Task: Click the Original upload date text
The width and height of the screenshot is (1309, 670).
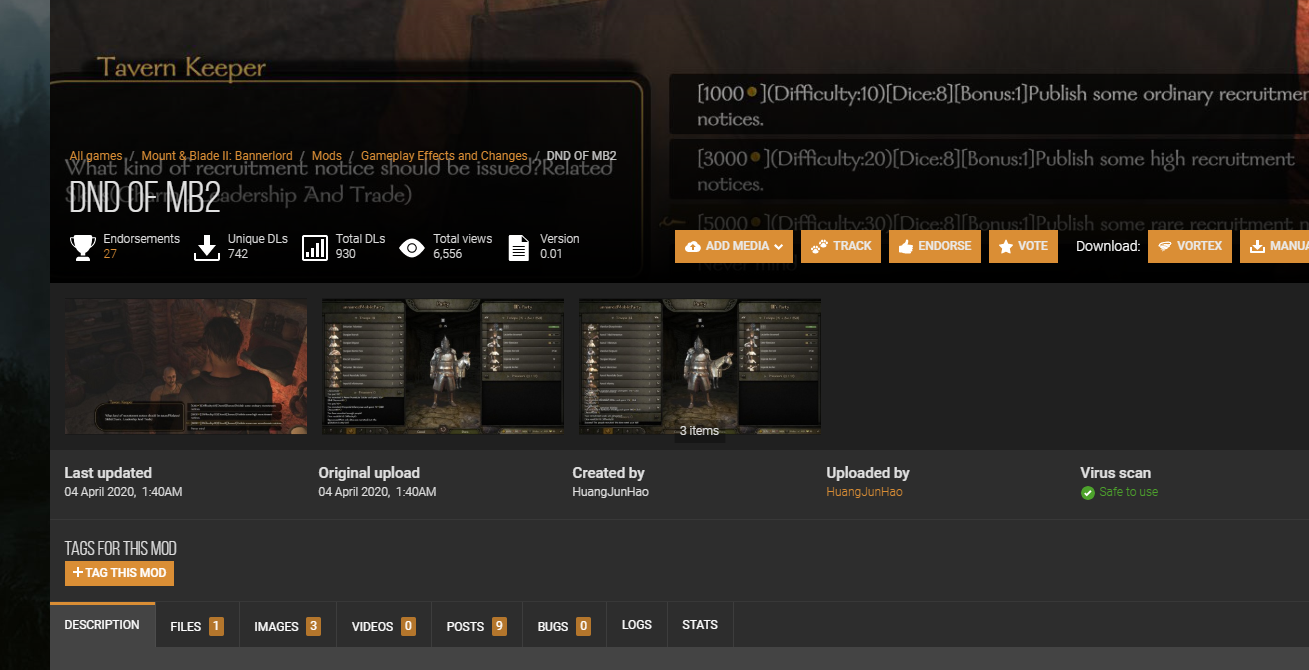Action: [x=377, y=492]
